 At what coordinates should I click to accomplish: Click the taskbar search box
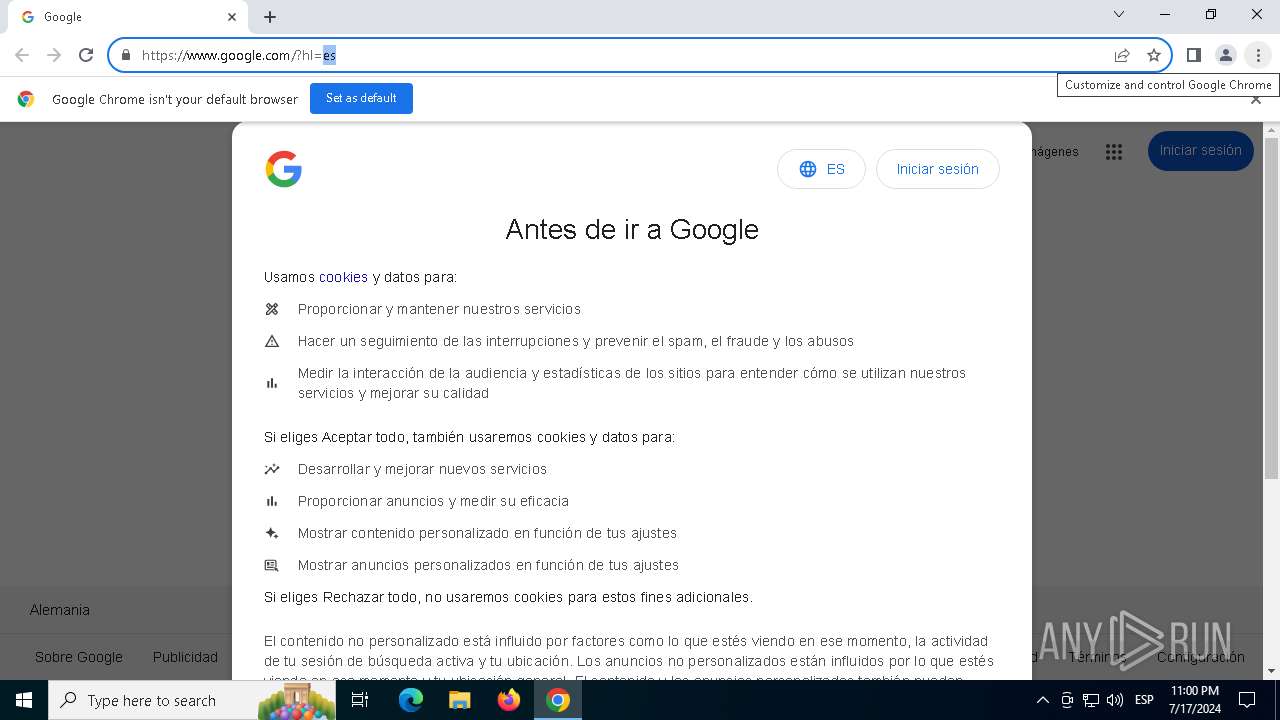point(192,700)
